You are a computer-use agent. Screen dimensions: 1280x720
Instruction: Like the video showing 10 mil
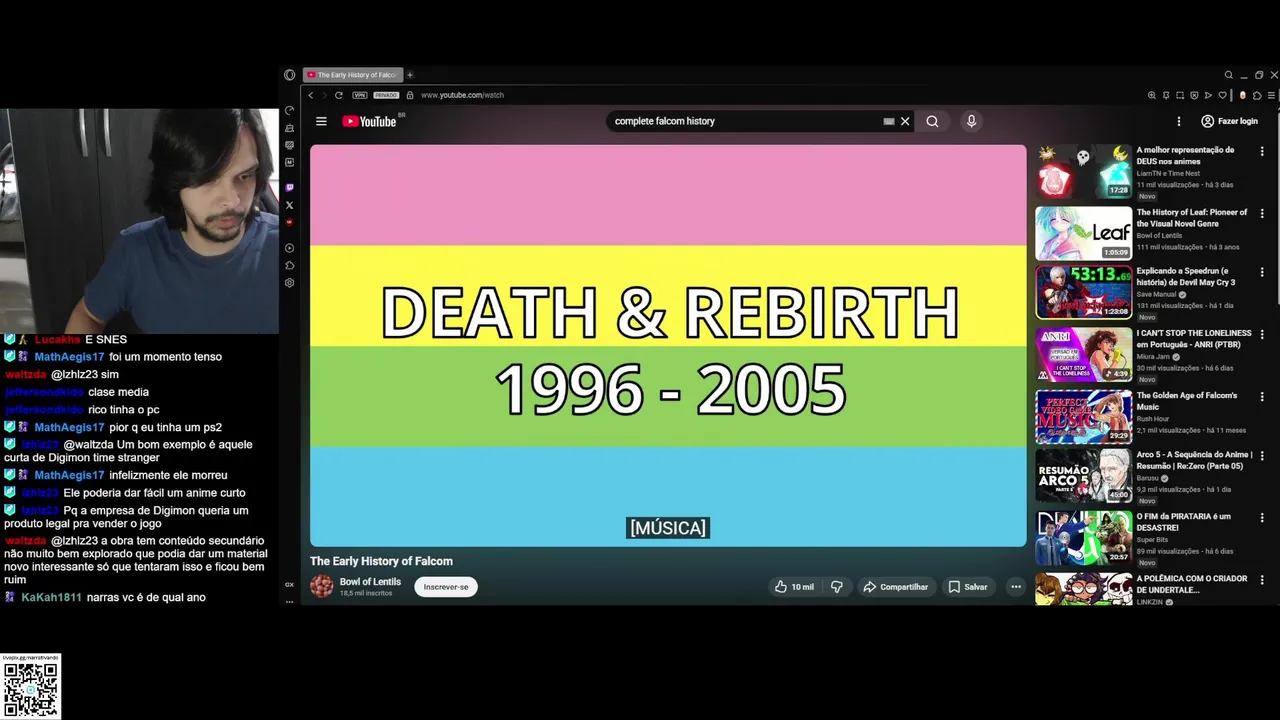794,587
